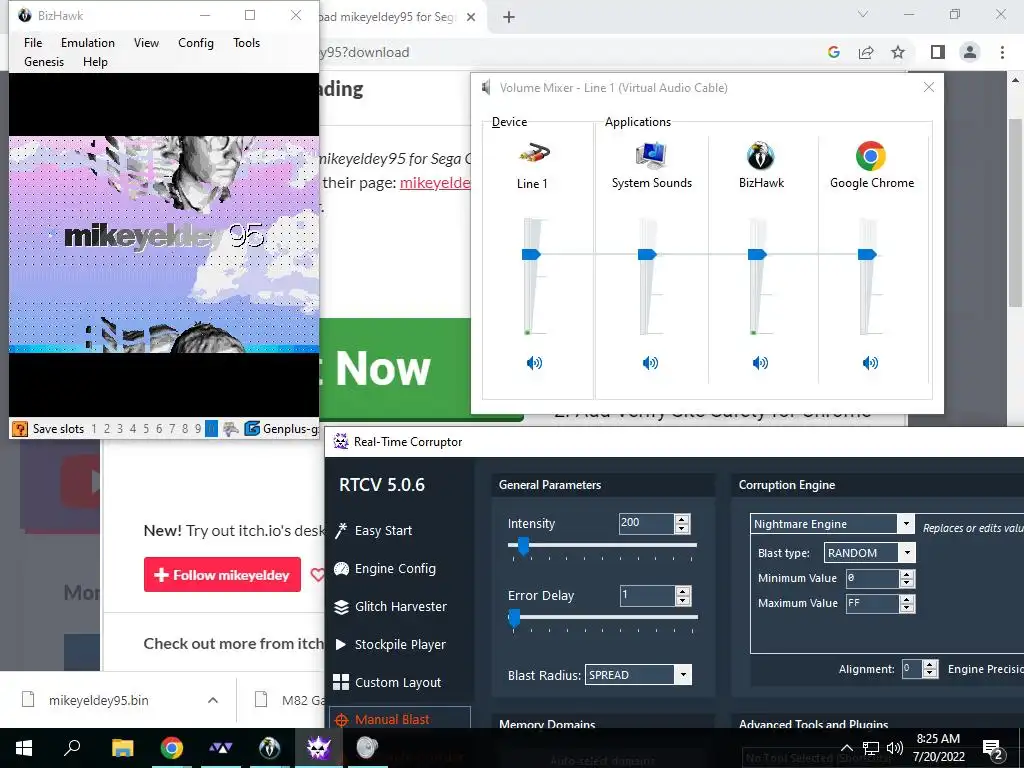The image size is (1024, 768).
Task: Open the BizHawk Config menu
Action: (196, 42)
